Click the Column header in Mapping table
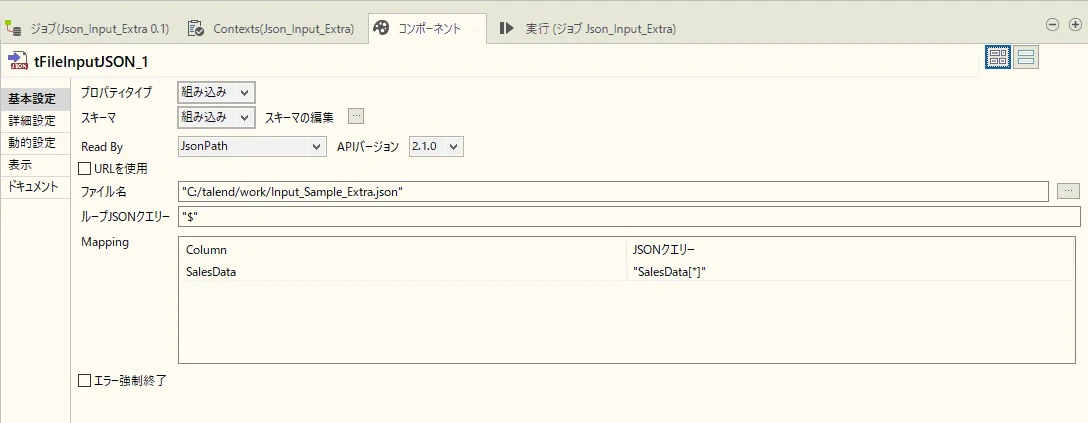Viewport: 1088px width, 423px height. tap(402, 250)
